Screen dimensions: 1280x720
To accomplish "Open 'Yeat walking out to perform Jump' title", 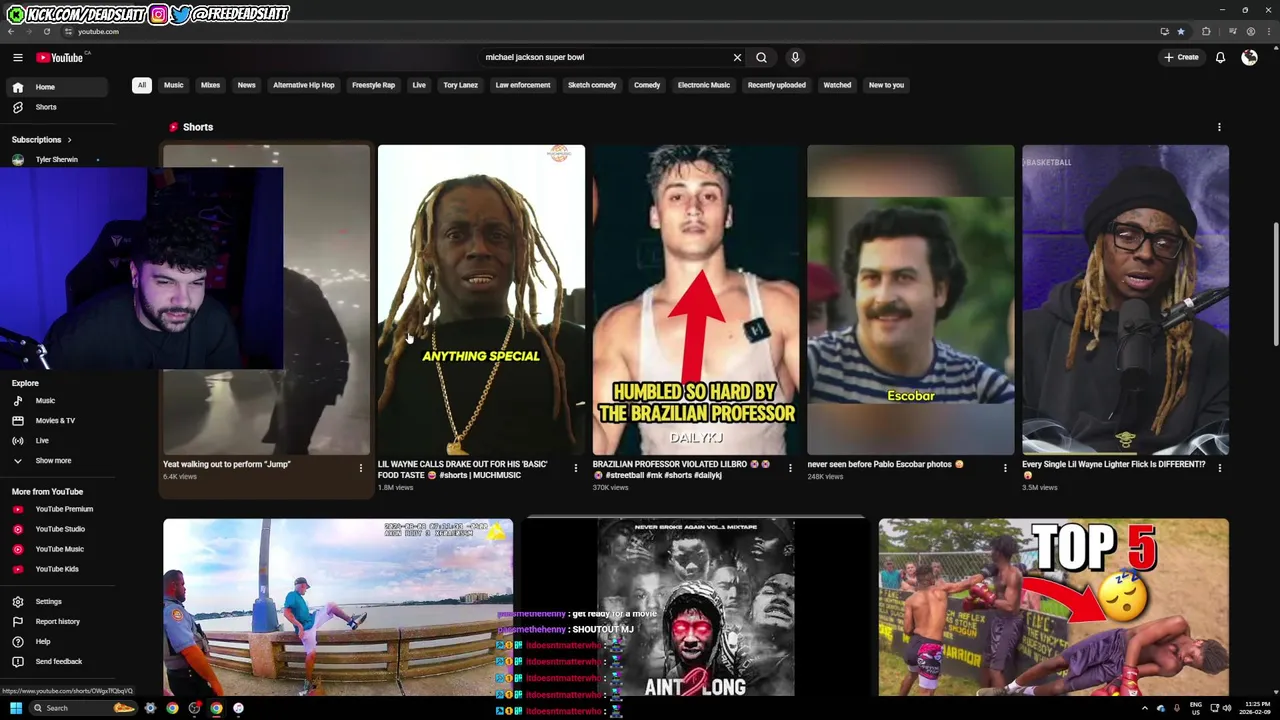I will pos(227,464).
